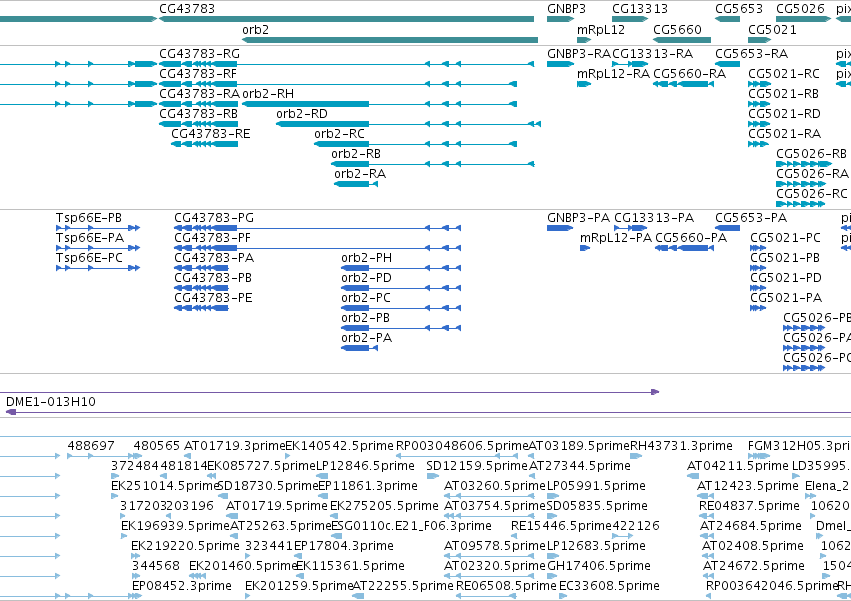Click EST ESG0110c.E21_F06.3prime
This screenshot has width=851, height=601.
411,526
